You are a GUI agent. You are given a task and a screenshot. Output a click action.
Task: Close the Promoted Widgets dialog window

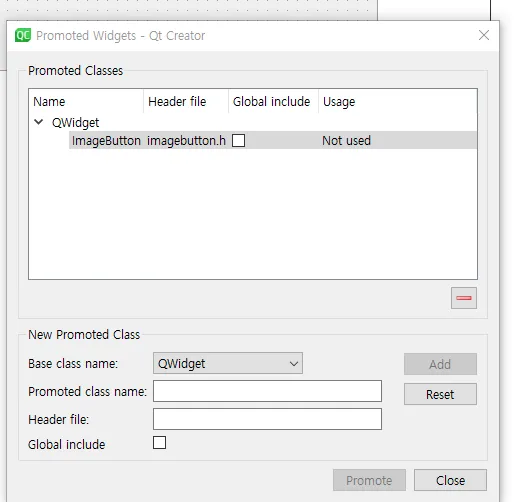(484, 35)
